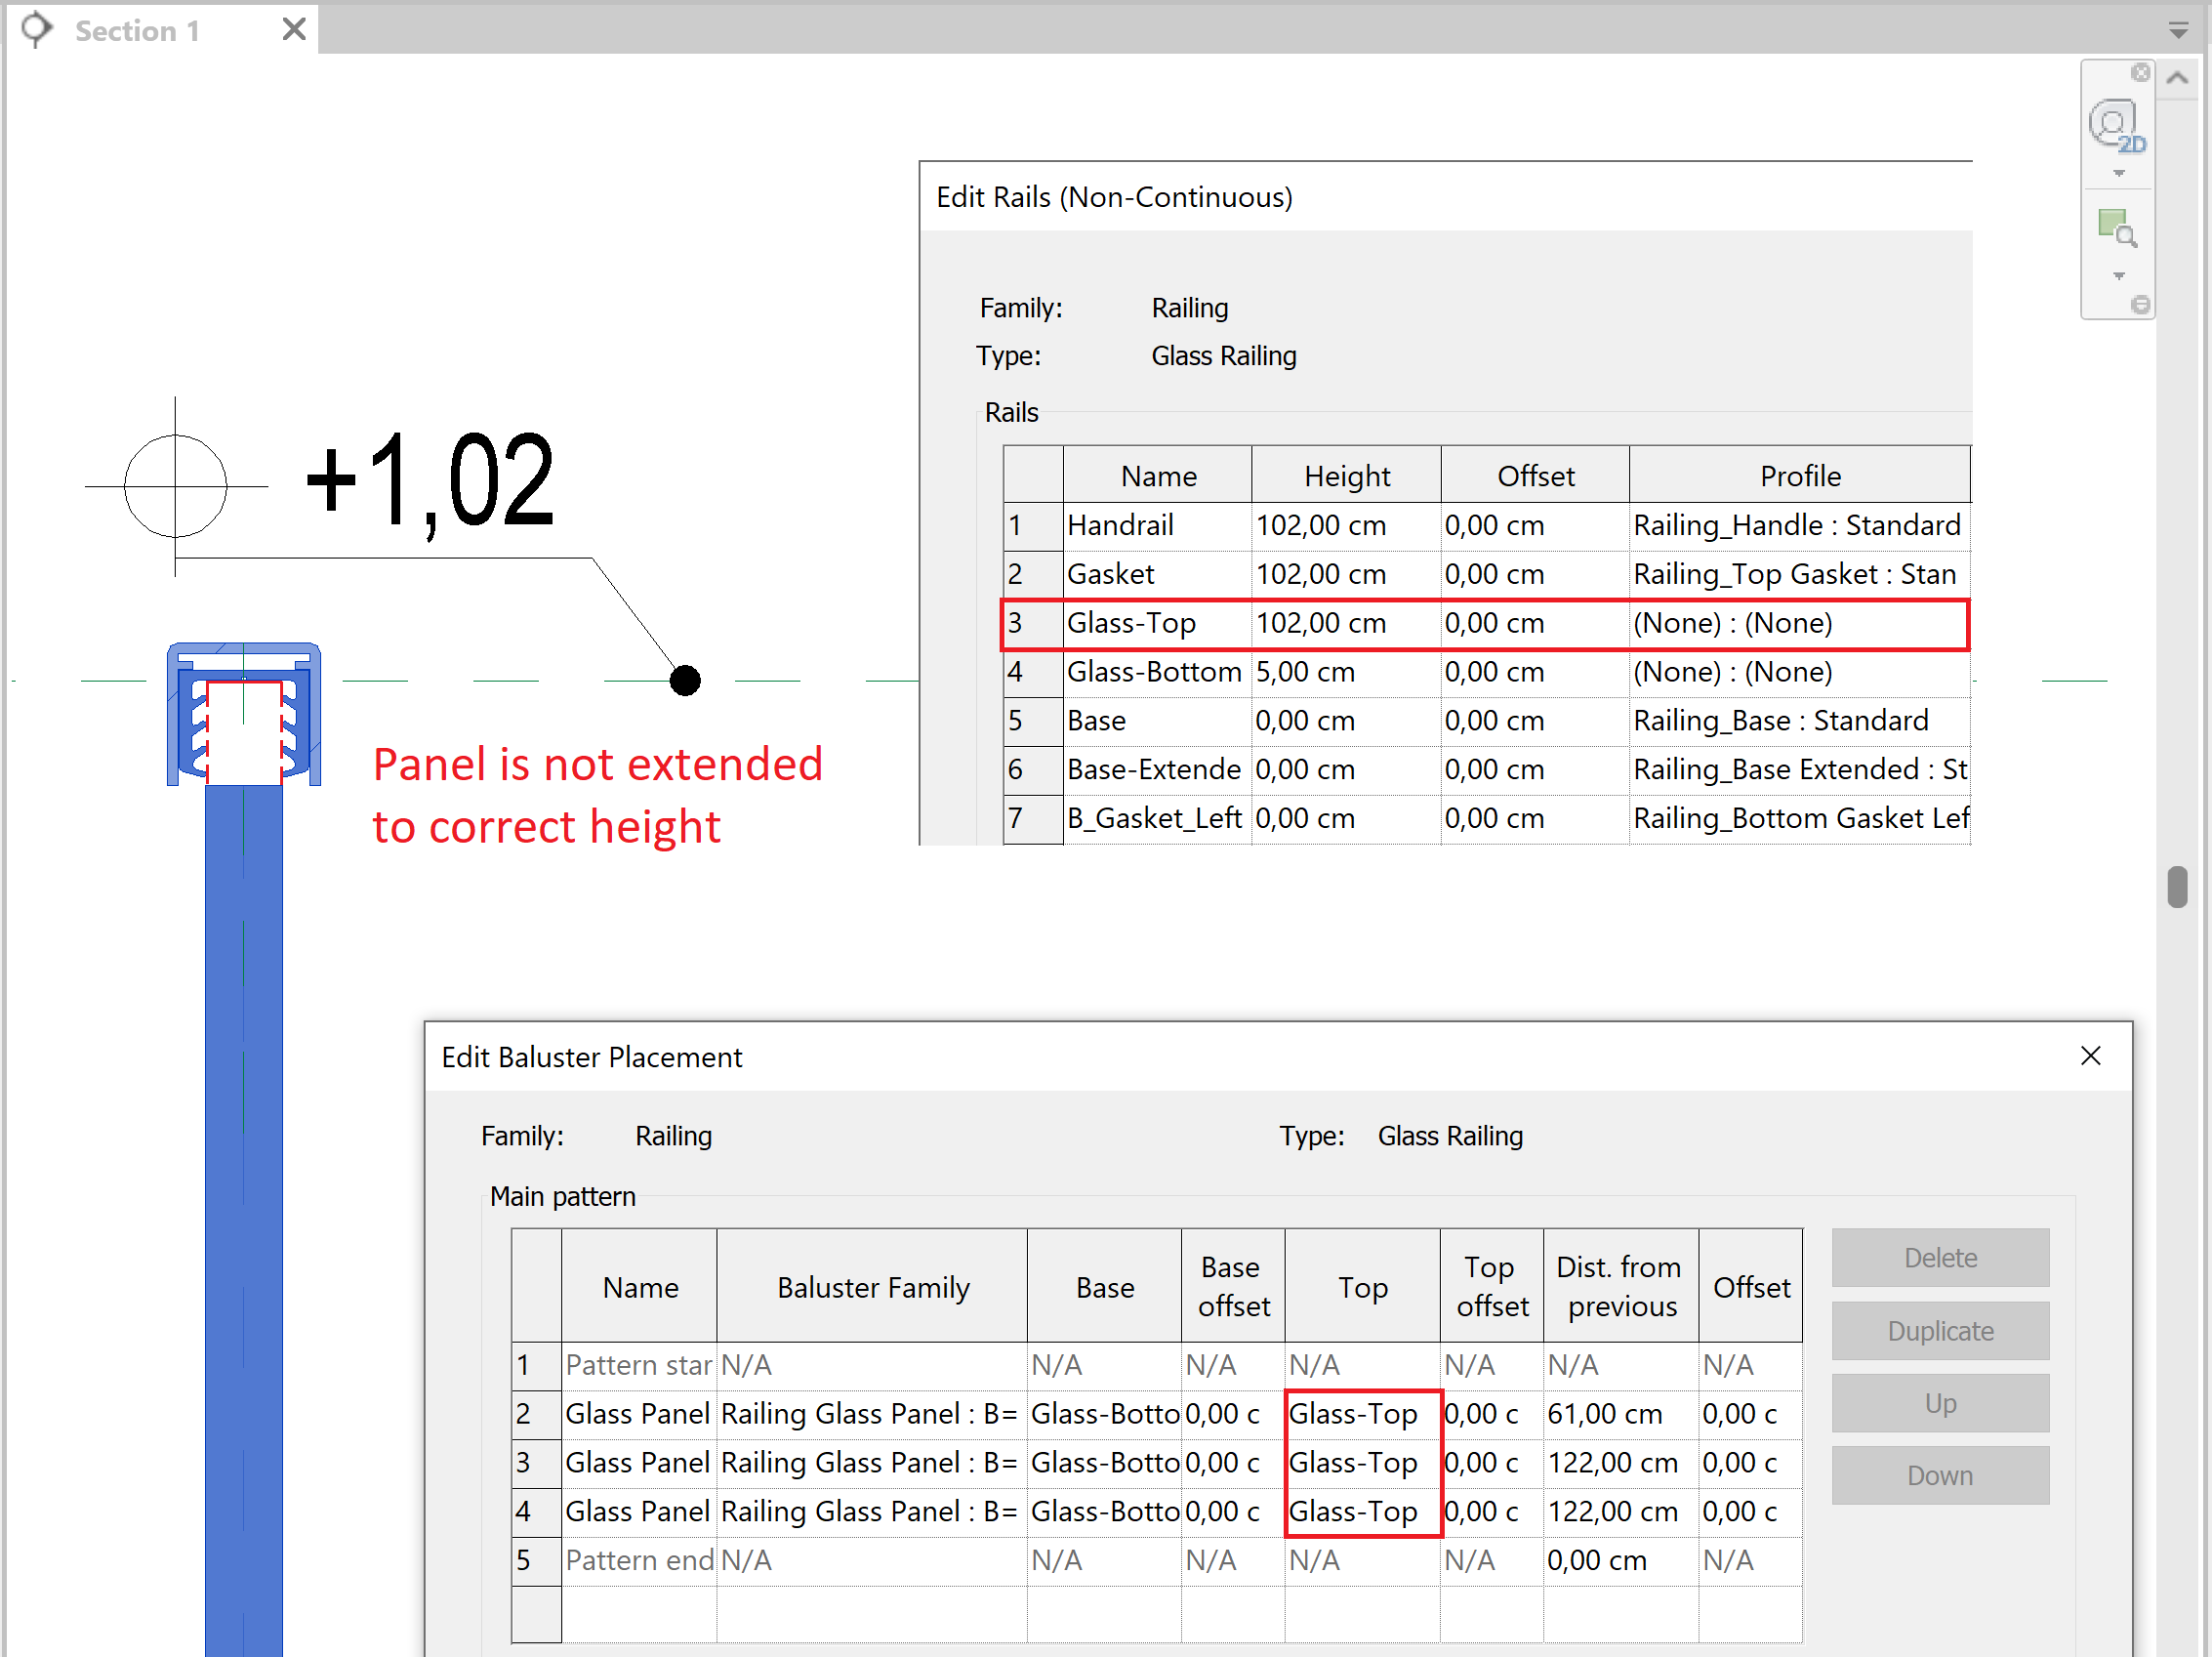
Task: Close the Section 1 view tab
Action: click(x=293, y=29)
